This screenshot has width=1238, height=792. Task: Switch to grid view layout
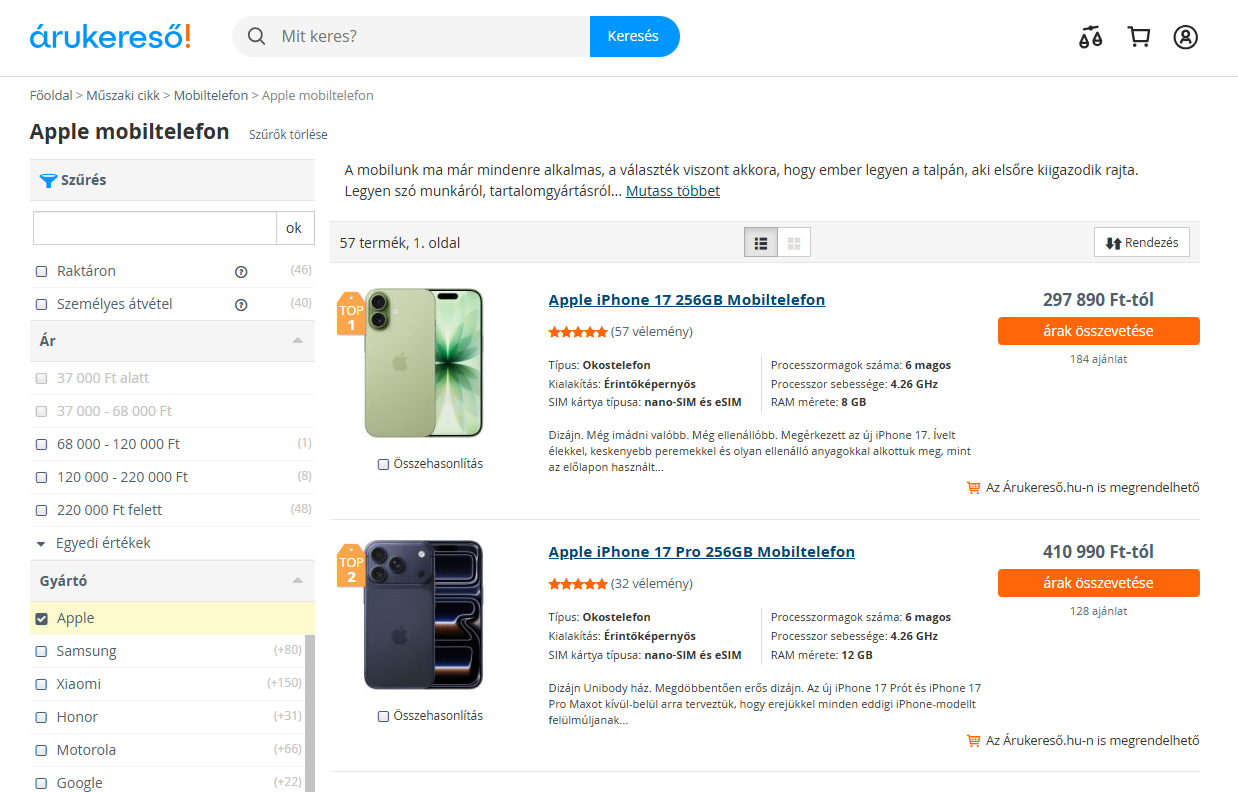tap(794, 243)
